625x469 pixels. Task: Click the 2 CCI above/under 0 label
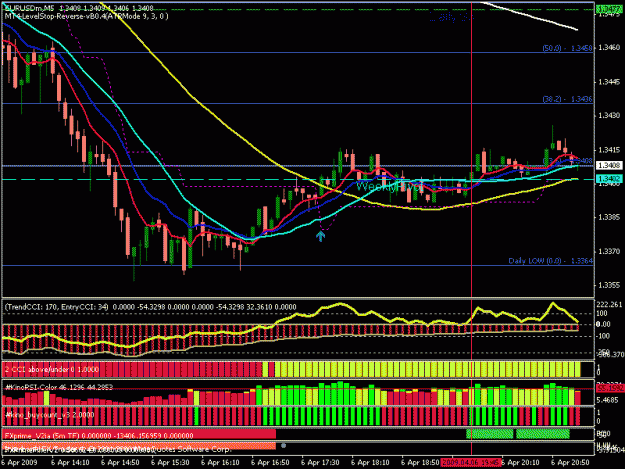[52, 370]
